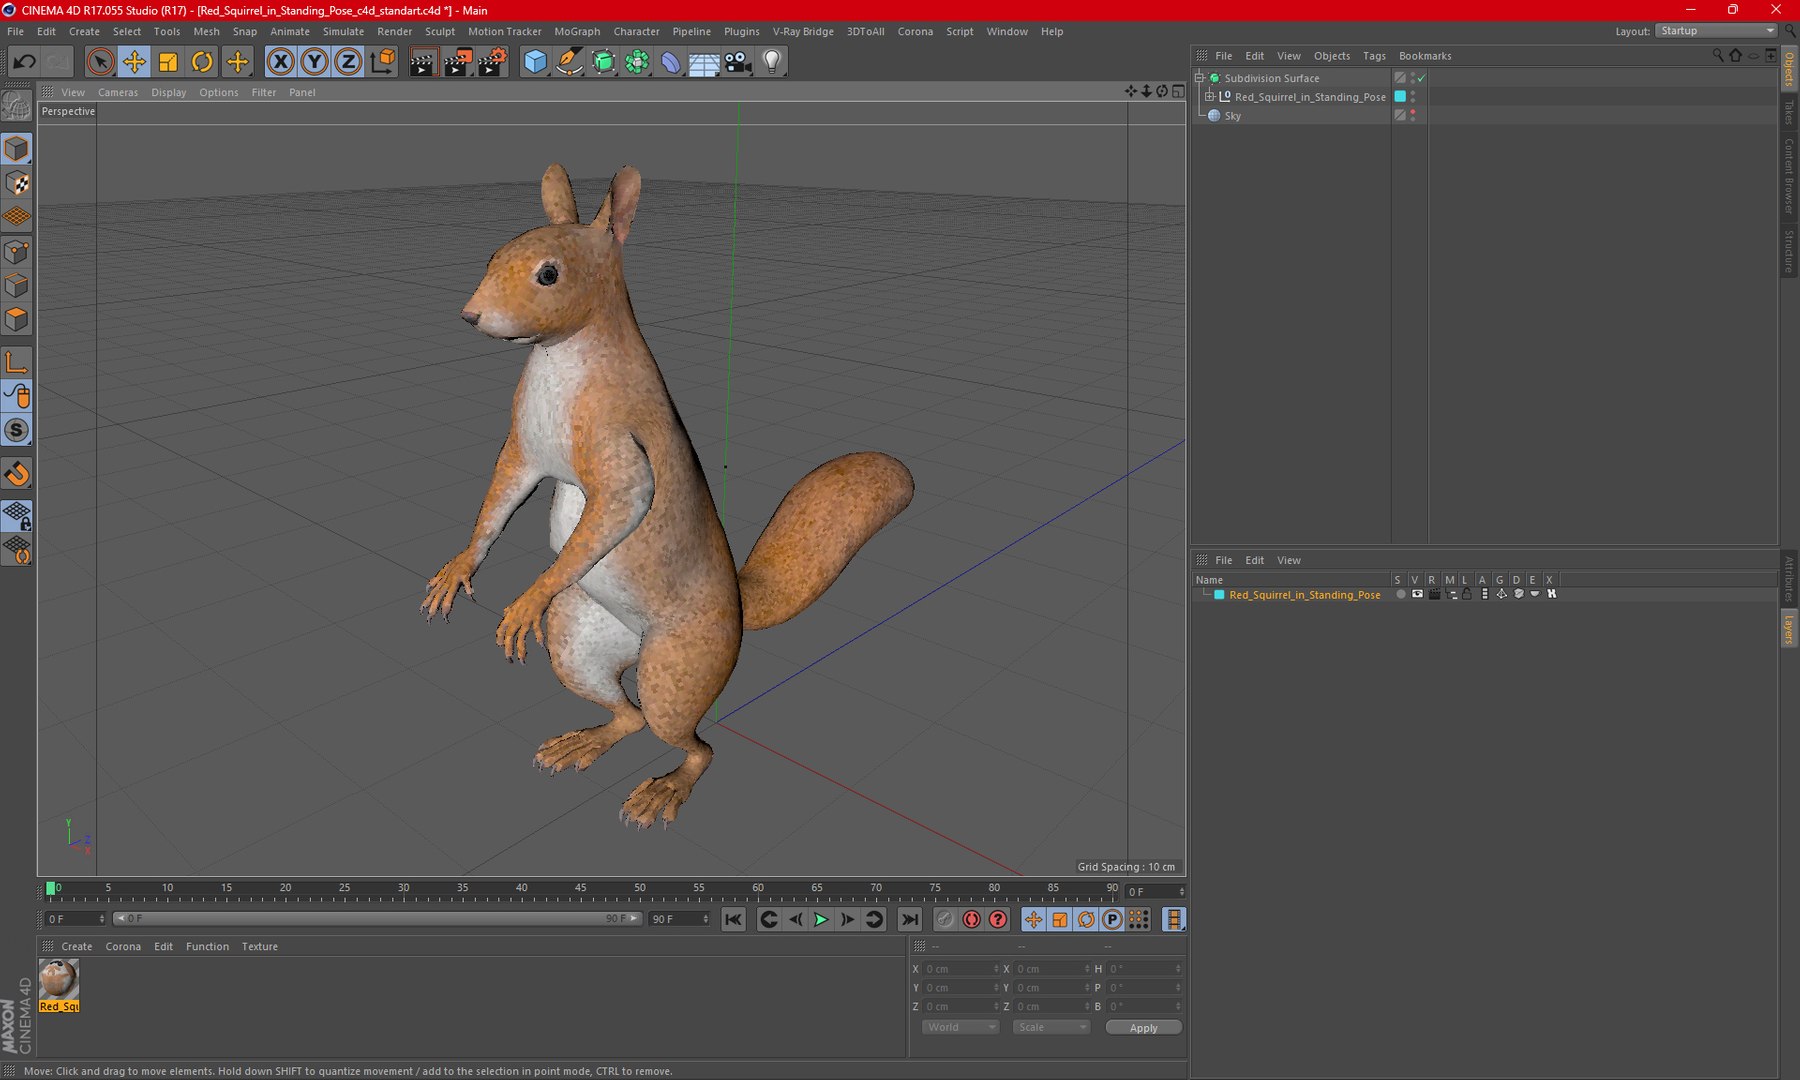Click the Make Editable icon
This screenshot has height=1080, width=1800.
click(x=17, y=105)
